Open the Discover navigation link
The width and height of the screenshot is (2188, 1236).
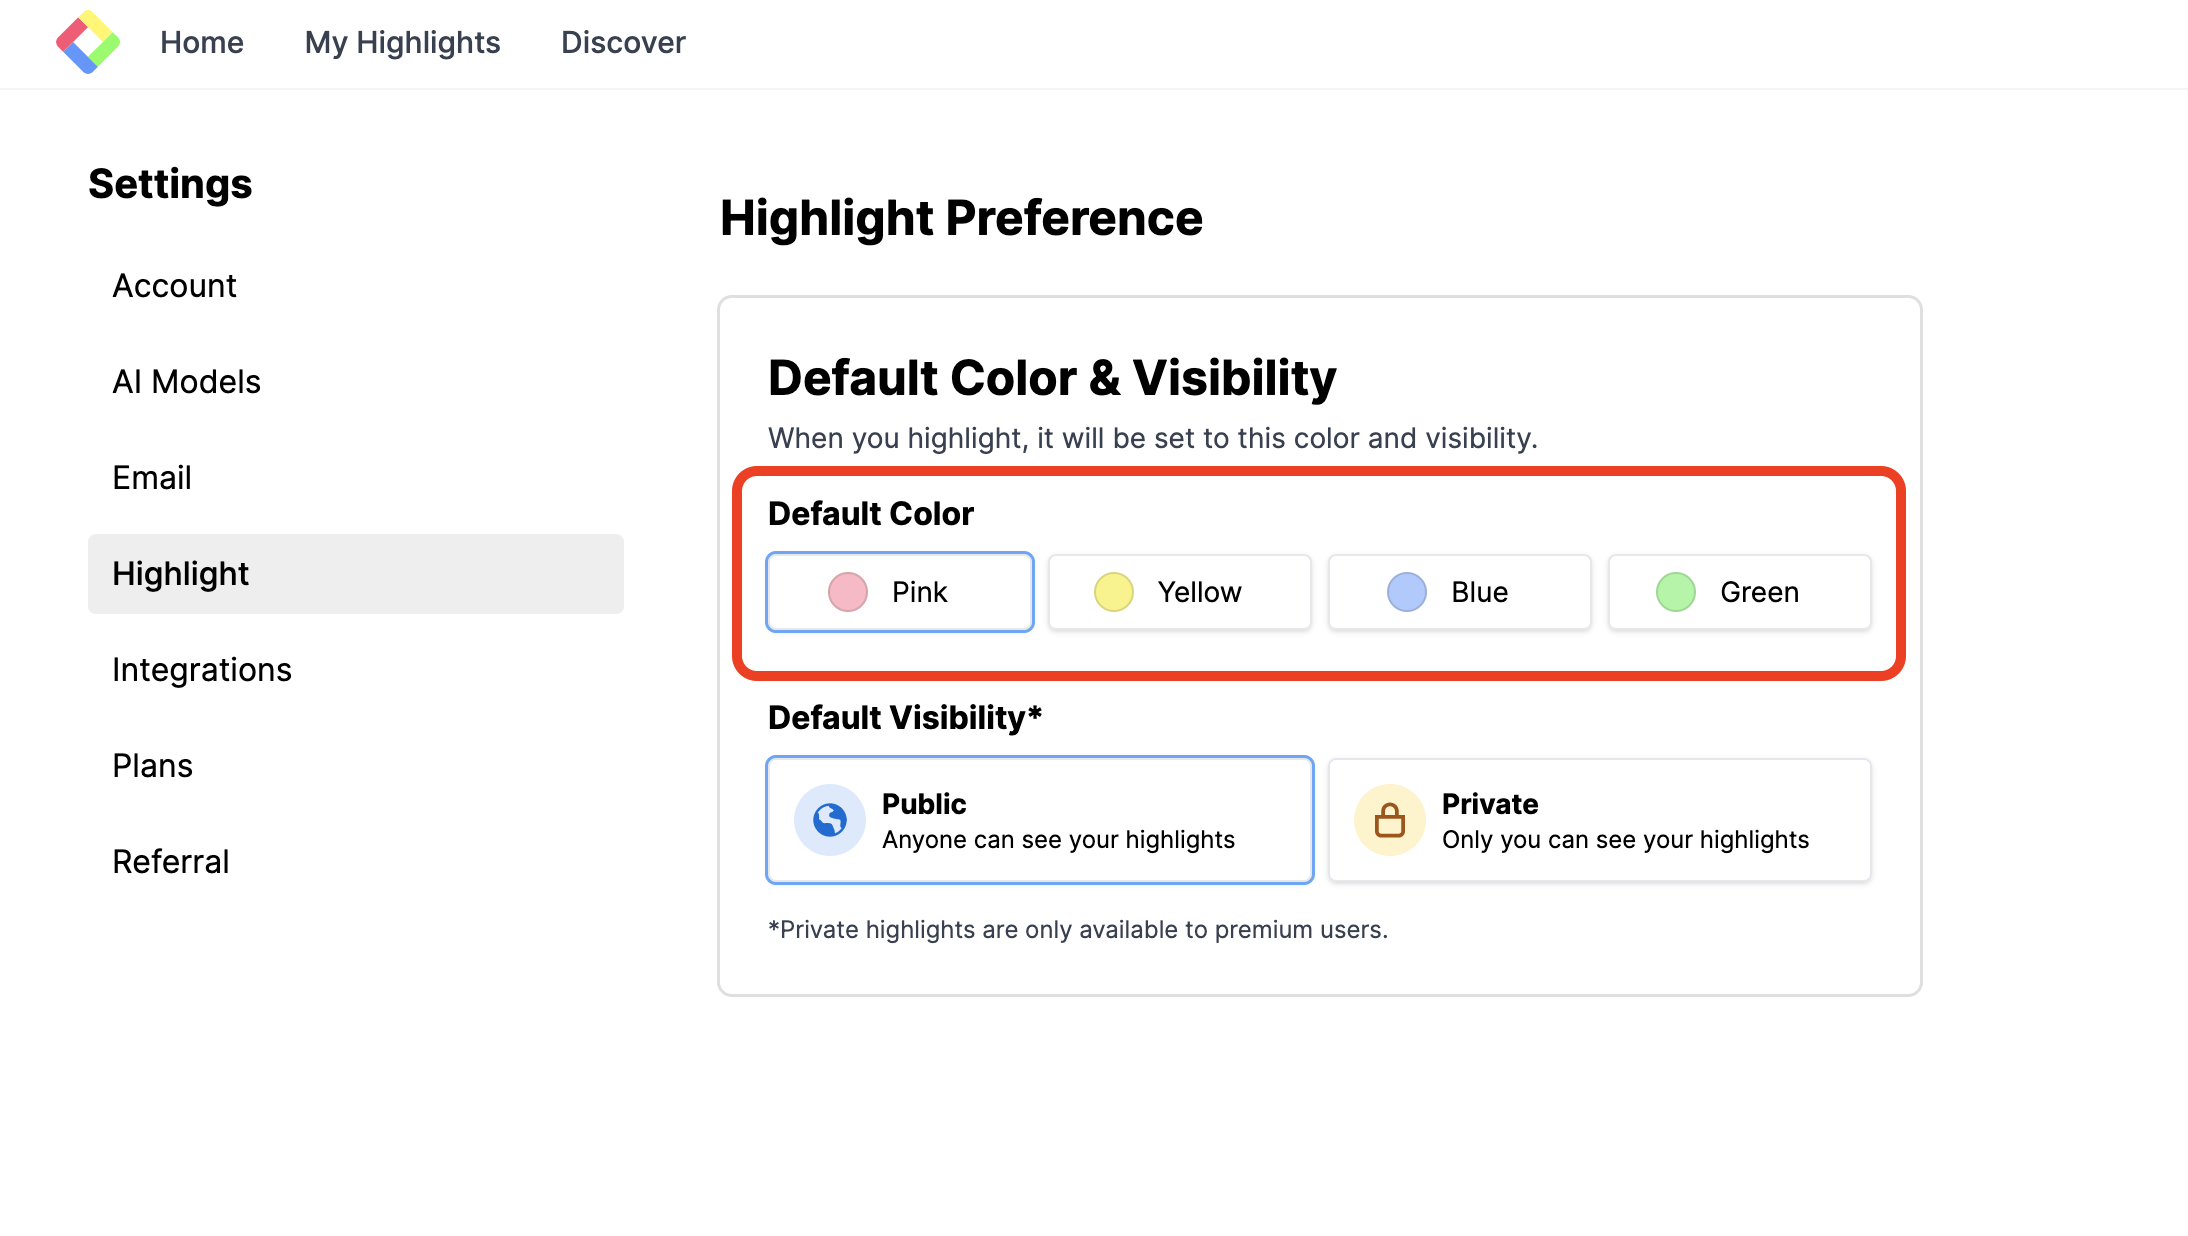pyautogui.click(x=623, y=42)
